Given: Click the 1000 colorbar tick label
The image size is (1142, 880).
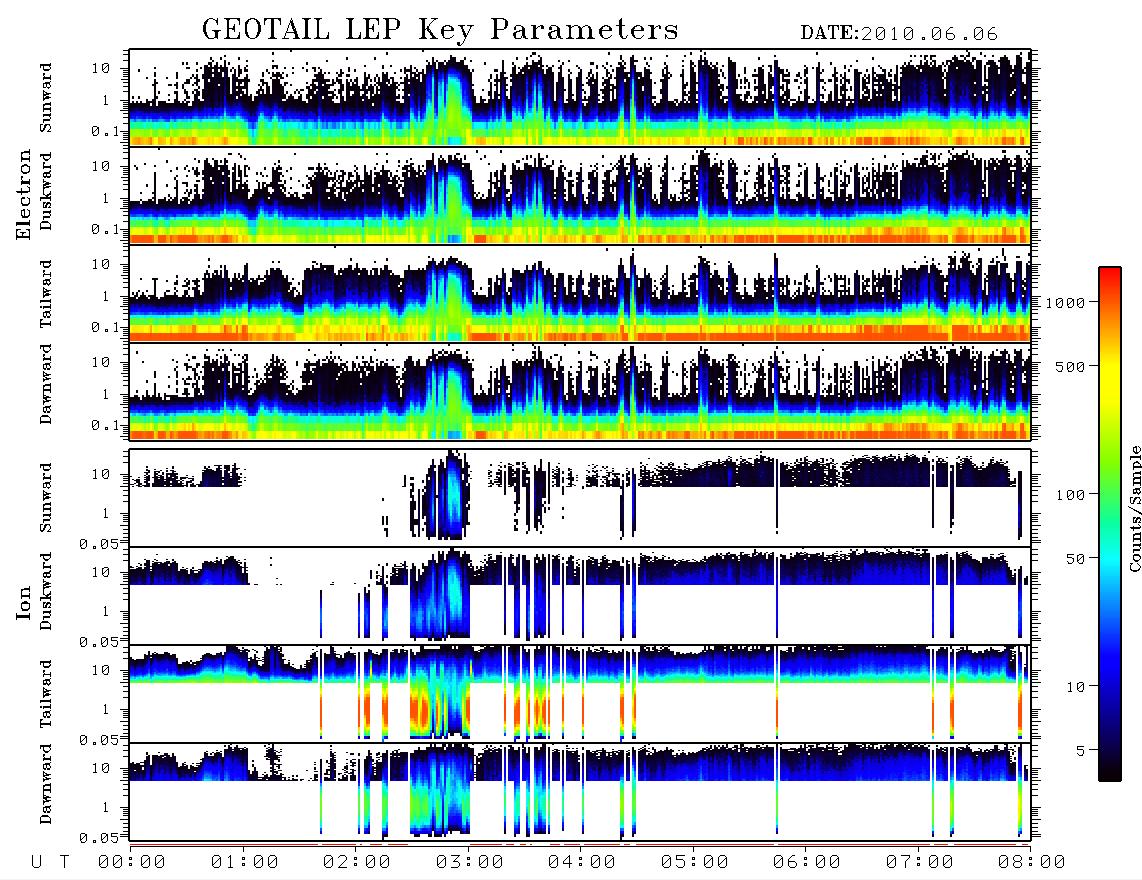Looking at the screenshot, I should pos(1065,303).
